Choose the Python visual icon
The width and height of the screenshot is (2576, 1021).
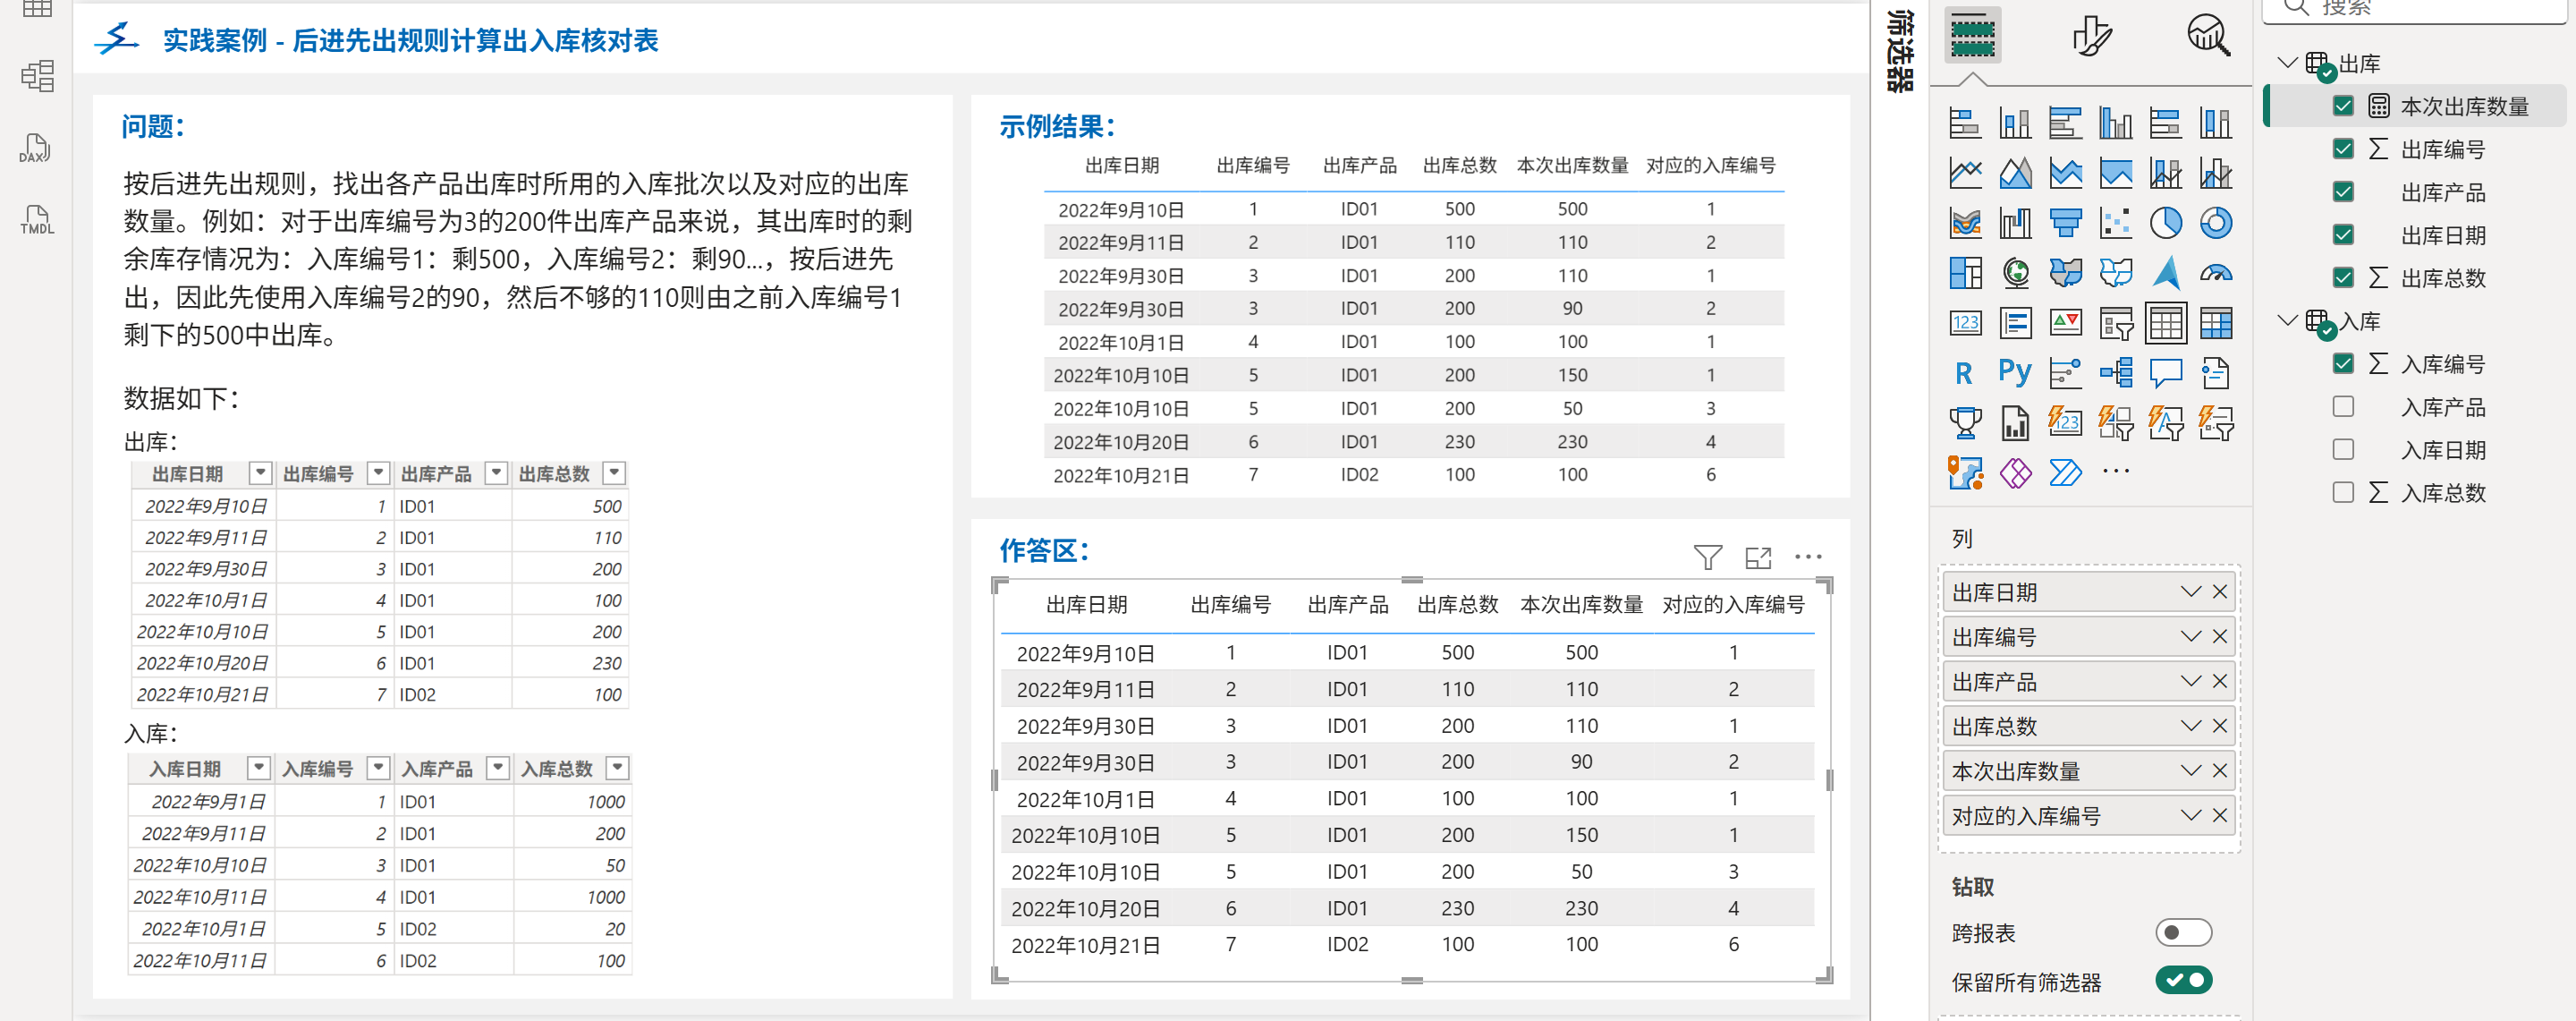point(2014,373)
